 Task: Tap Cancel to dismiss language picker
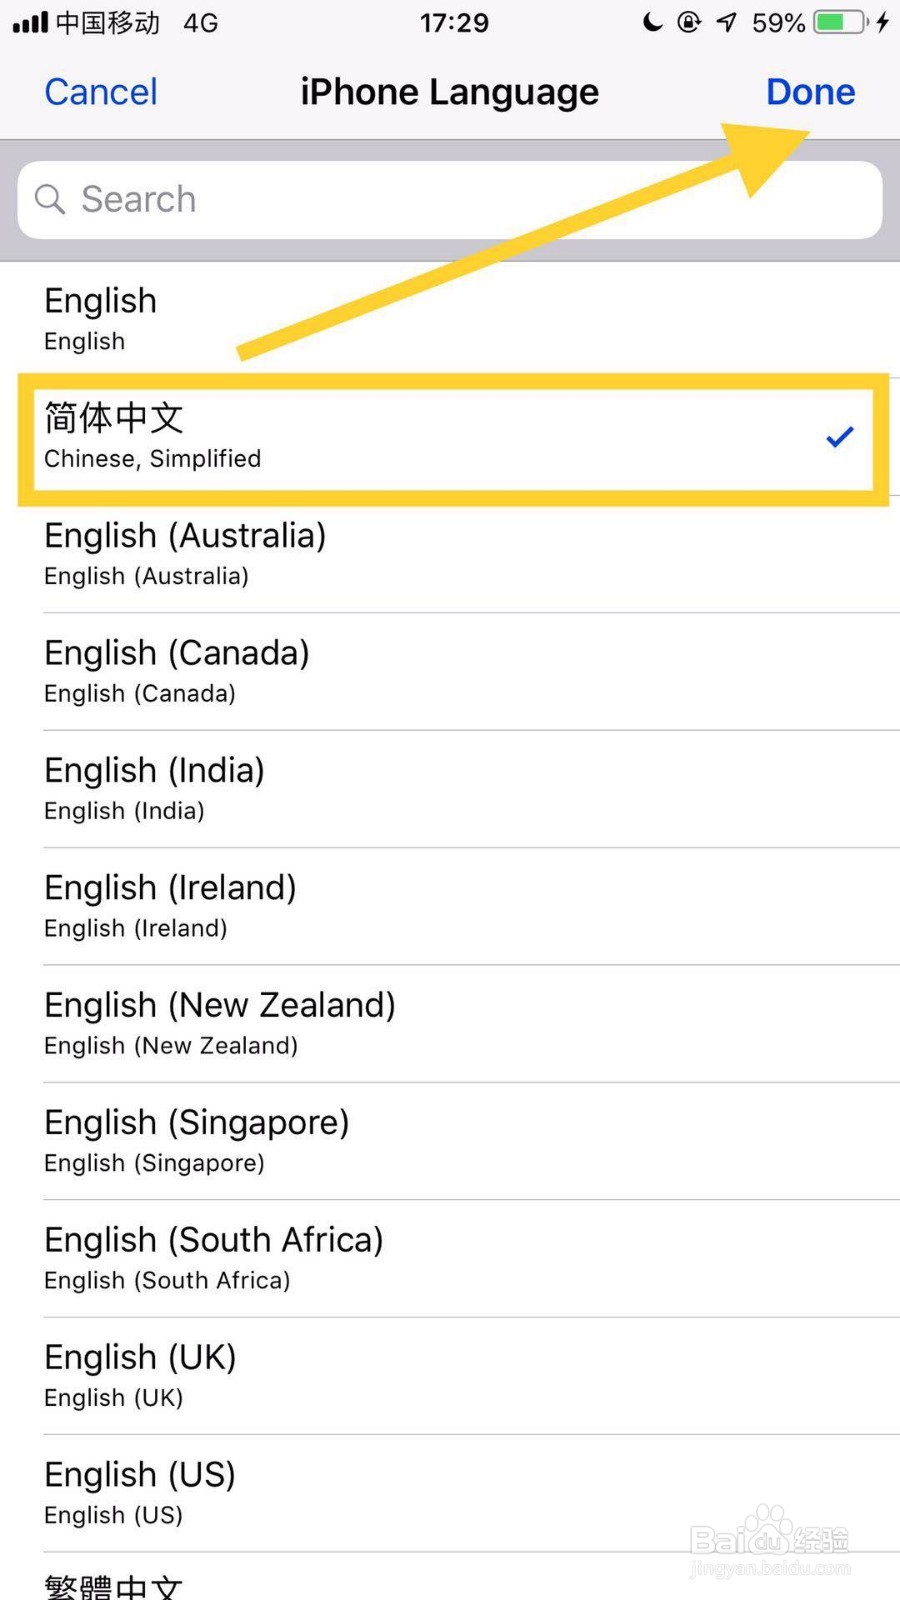click(x=101, y=92)
